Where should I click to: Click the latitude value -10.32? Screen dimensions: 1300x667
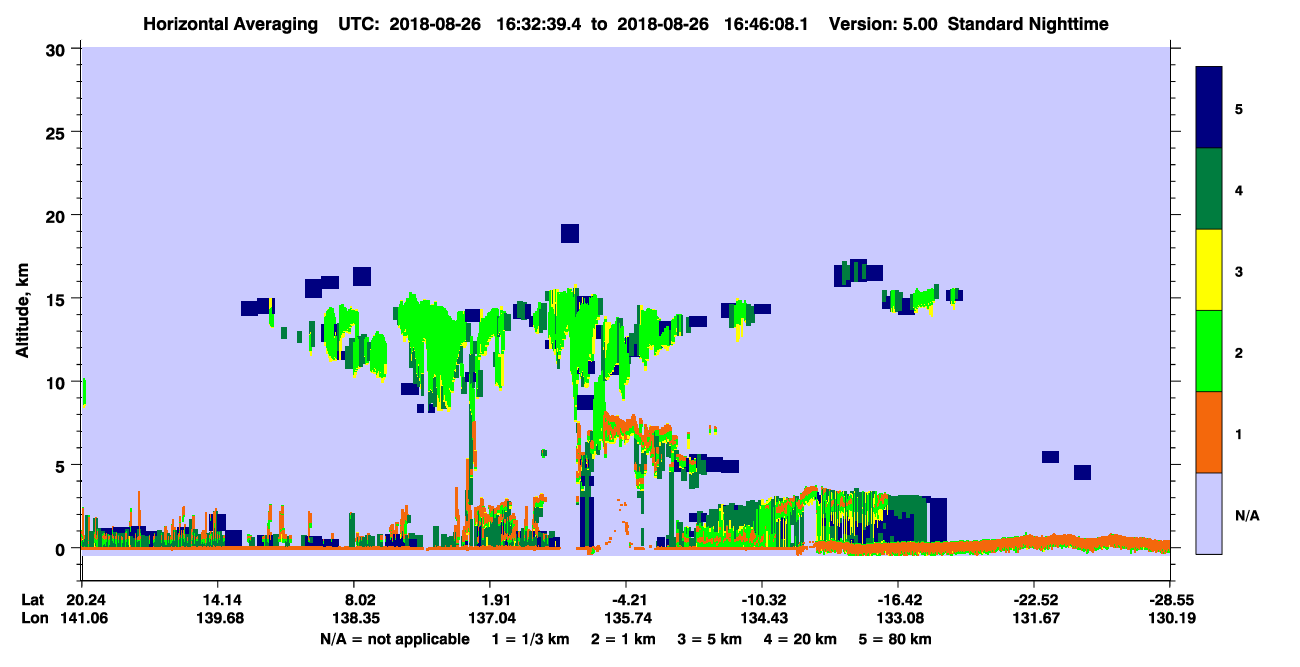[x=761, y=600]
